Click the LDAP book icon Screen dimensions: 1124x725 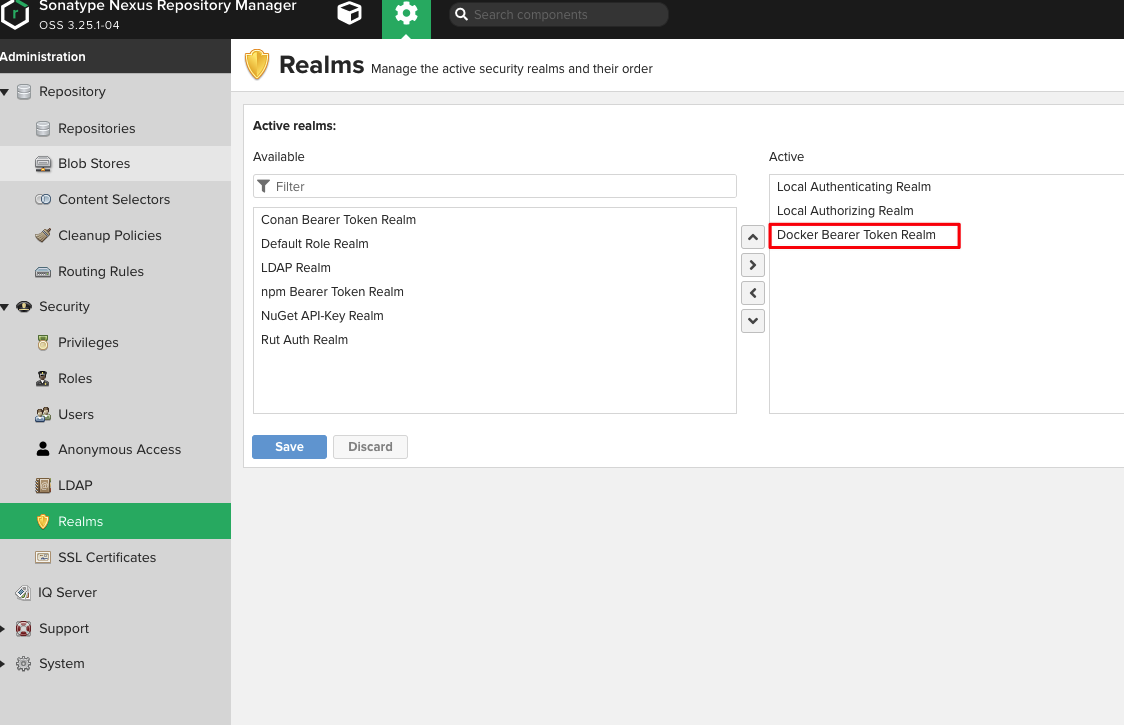[x=43, y=485]
